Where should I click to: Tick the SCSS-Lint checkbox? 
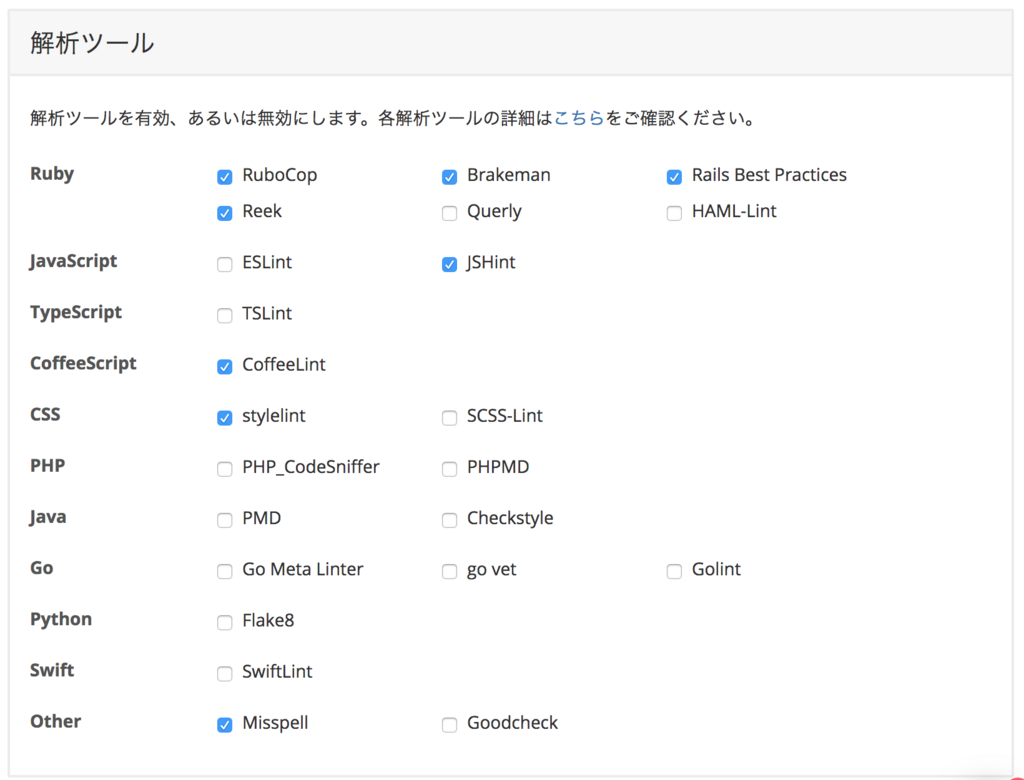pos(449,418)
